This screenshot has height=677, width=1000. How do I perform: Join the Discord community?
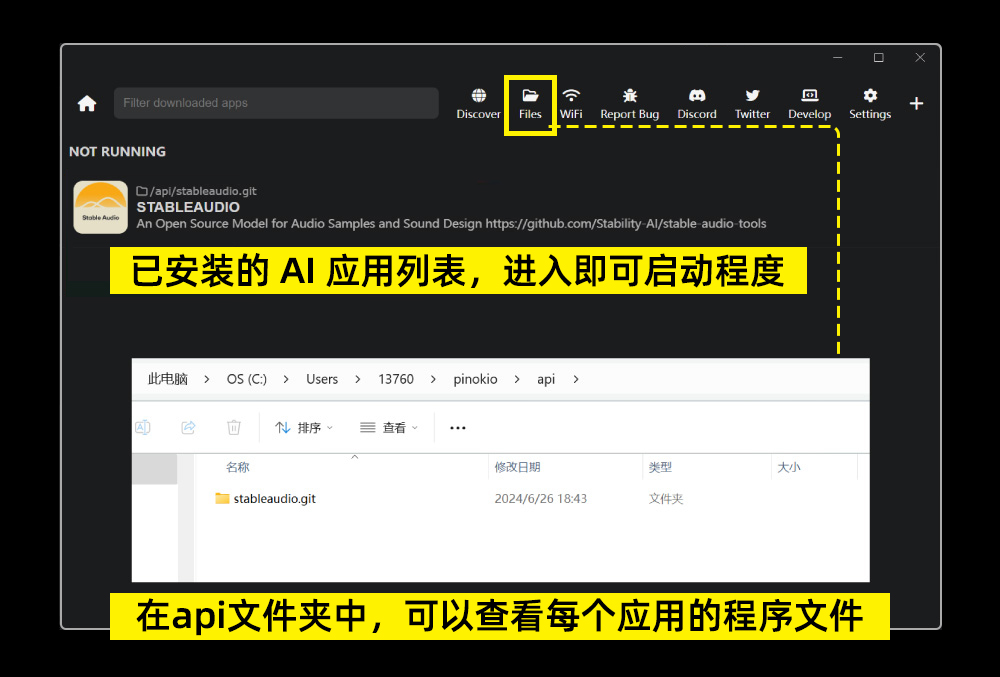coord(696,97)
